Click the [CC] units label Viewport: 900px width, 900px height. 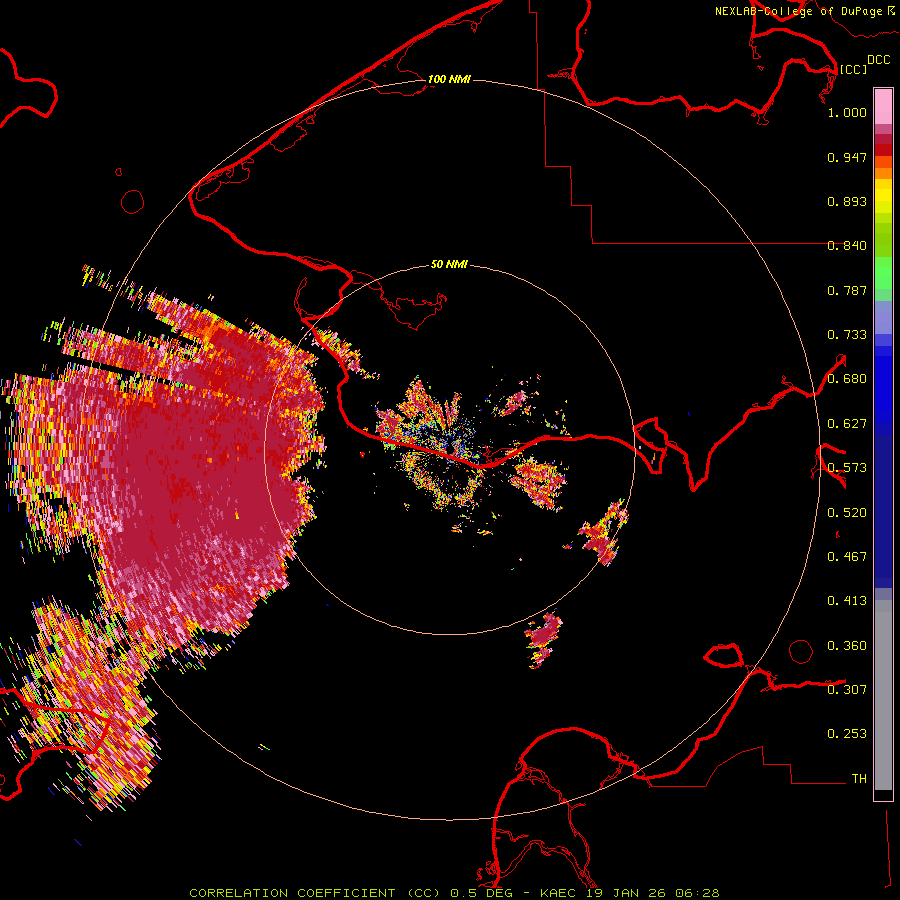[x=853, y=69]
